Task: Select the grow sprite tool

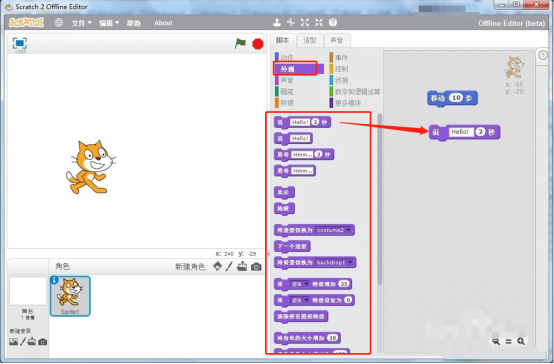Action: tap(305, 23)
